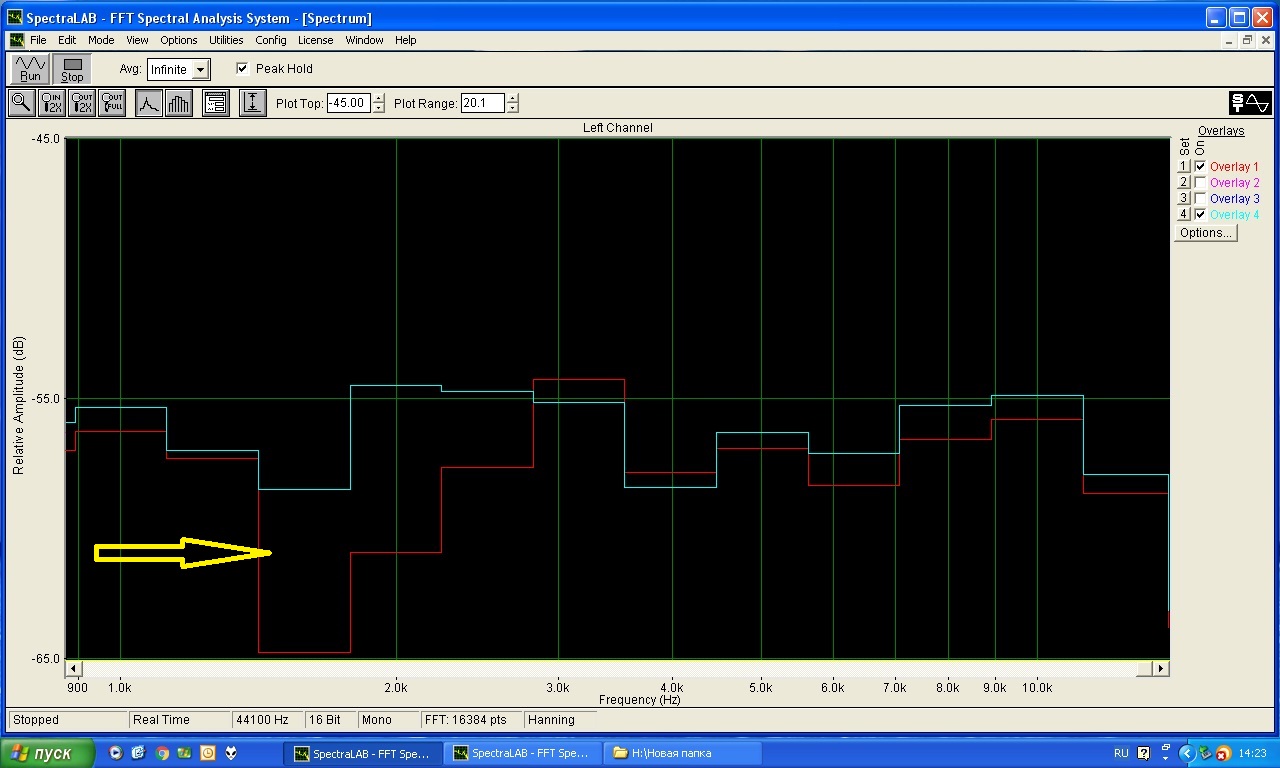Switch to bar graph plot style
The width and height of the screenshot is (1280, 768).
[179, 103]
